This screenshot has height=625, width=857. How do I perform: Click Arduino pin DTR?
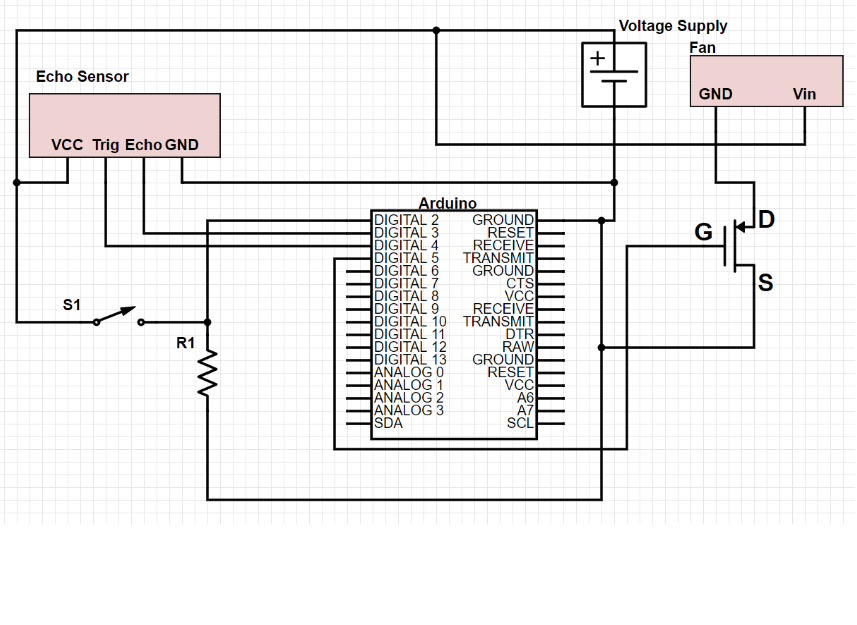520,334
